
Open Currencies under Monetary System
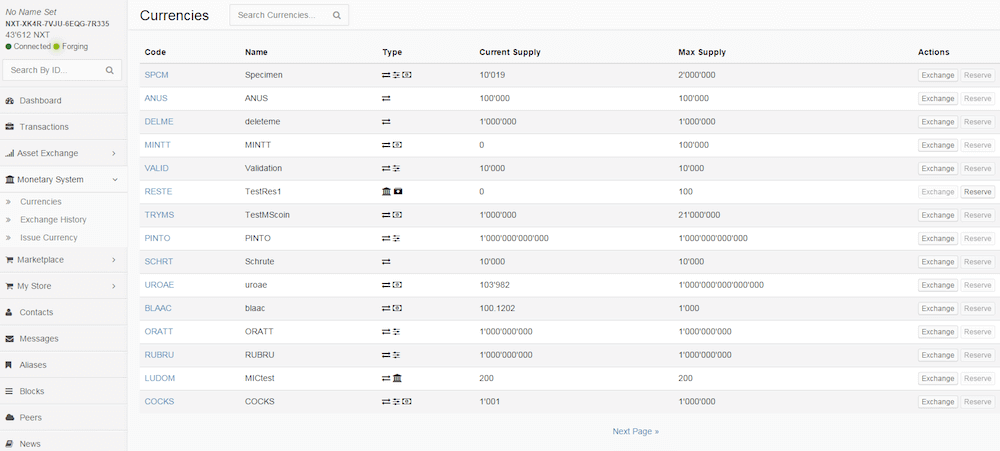(x=41, y=202)
